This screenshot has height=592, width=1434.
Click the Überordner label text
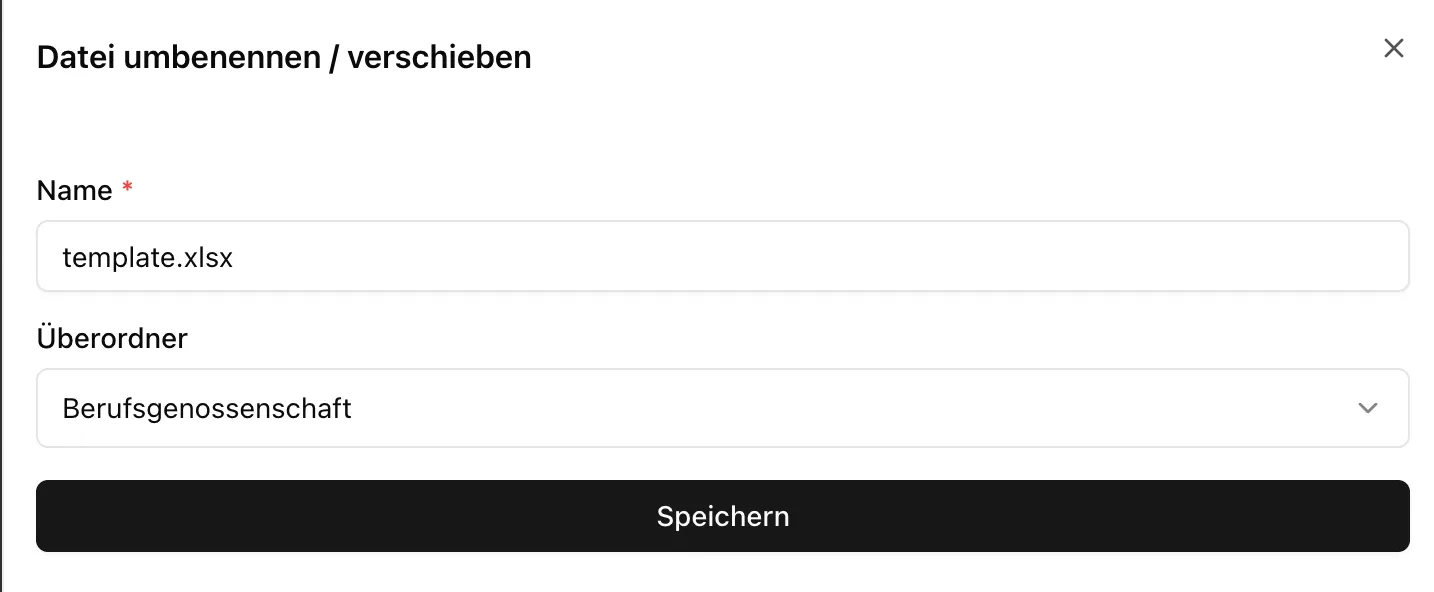(111, 338)
